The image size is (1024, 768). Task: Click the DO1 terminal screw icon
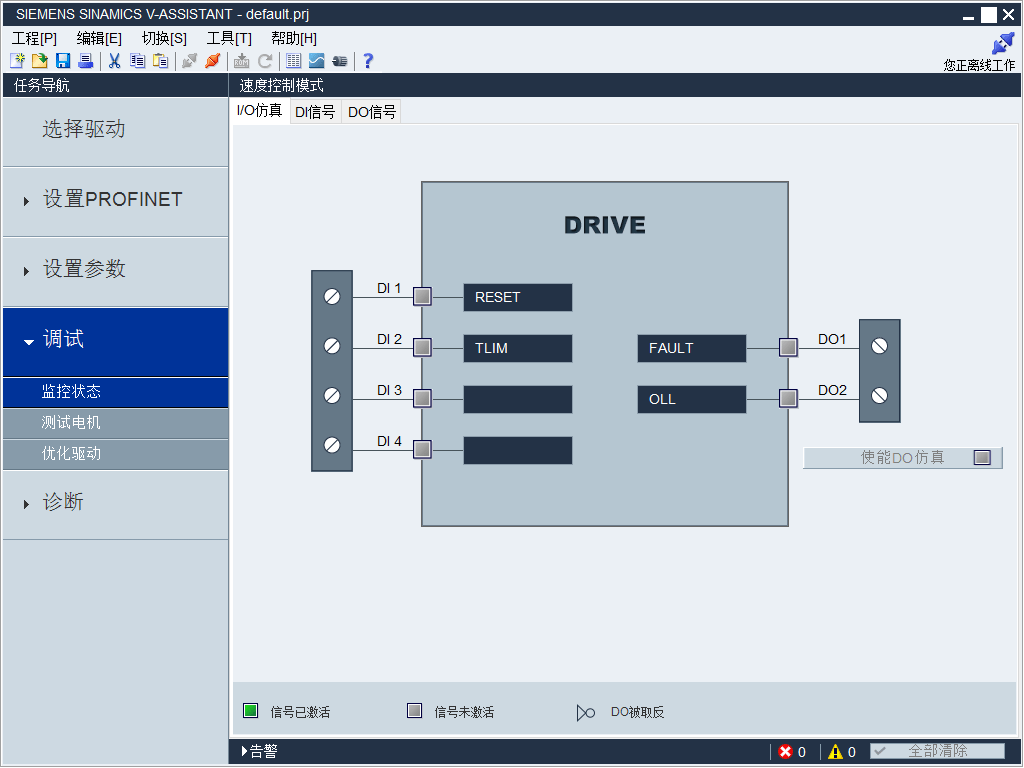click(x=880, y=346)
